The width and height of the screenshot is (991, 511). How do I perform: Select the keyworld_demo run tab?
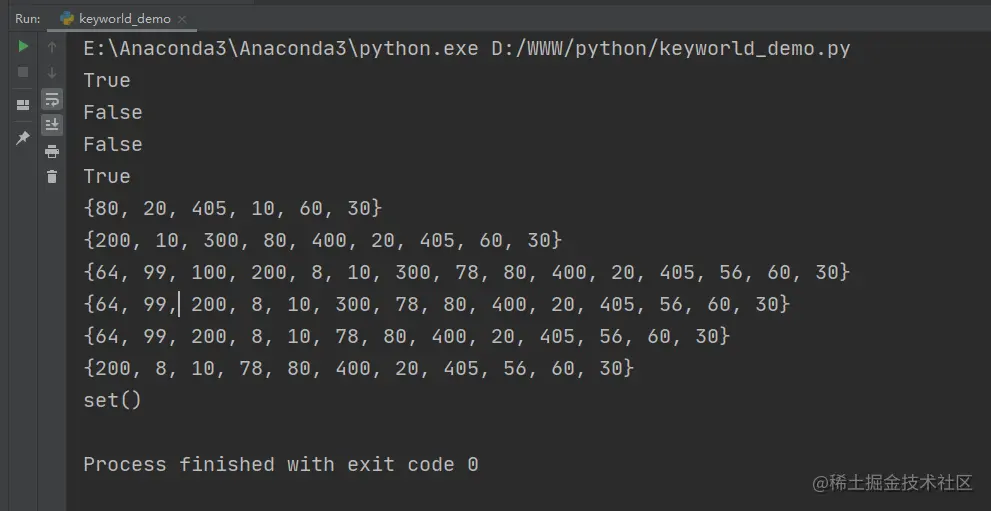[x=116, y=19]
